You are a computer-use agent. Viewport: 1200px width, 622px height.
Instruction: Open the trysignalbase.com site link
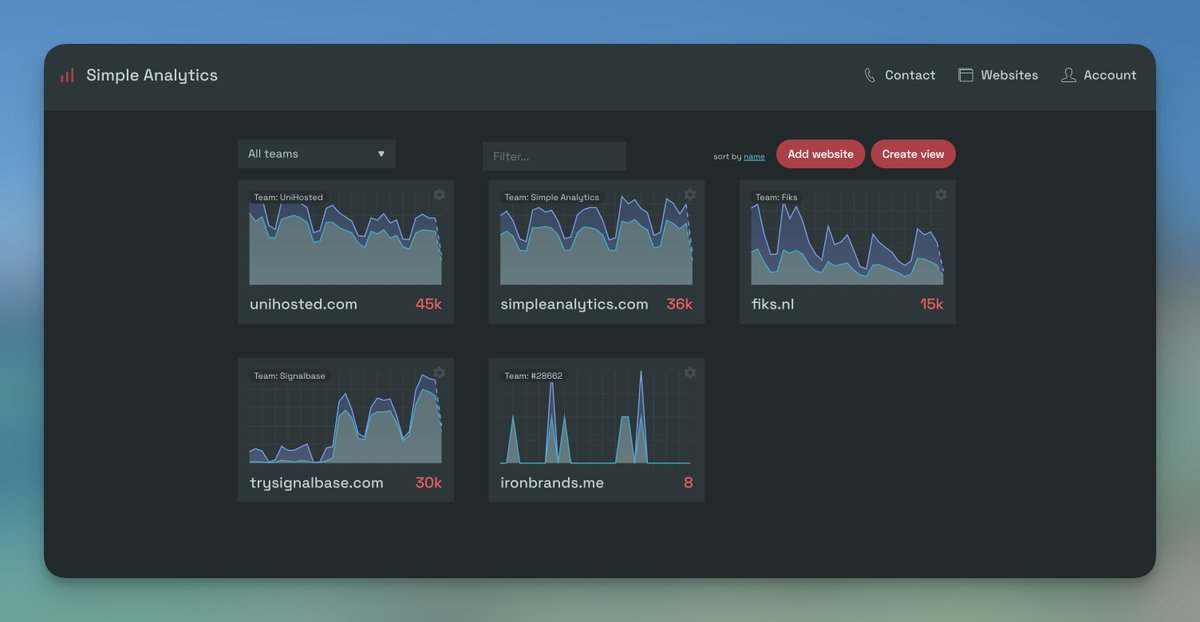click(316, 483)
